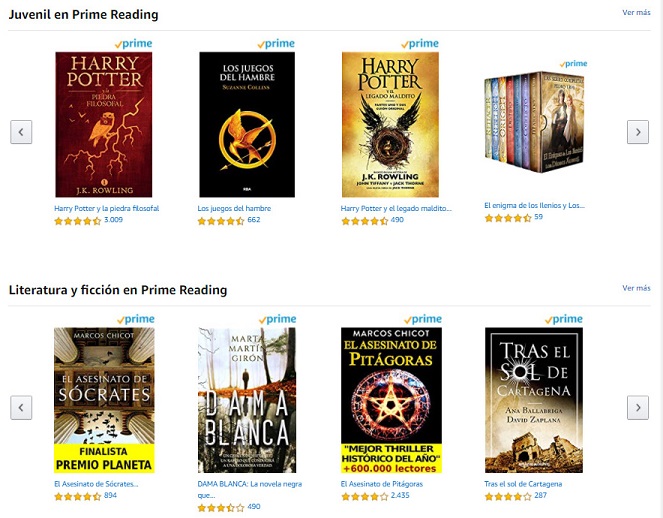
Task: Click the left carousel arrow in Literatura y ficción
Action: pyautogui.click(x=21, y=408)
